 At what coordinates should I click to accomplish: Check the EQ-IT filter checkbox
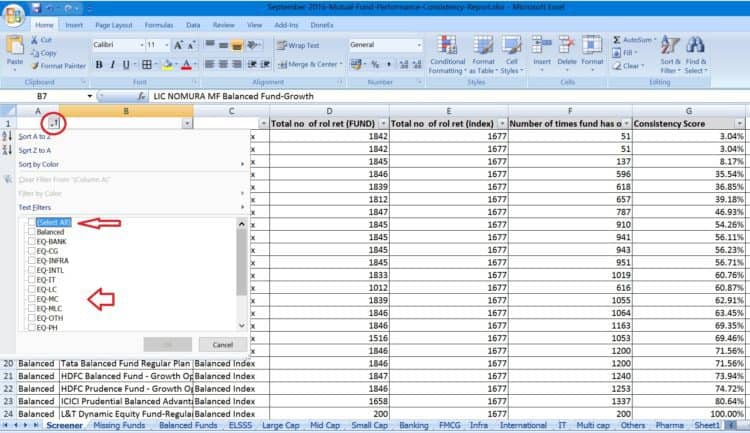(32, 279)
